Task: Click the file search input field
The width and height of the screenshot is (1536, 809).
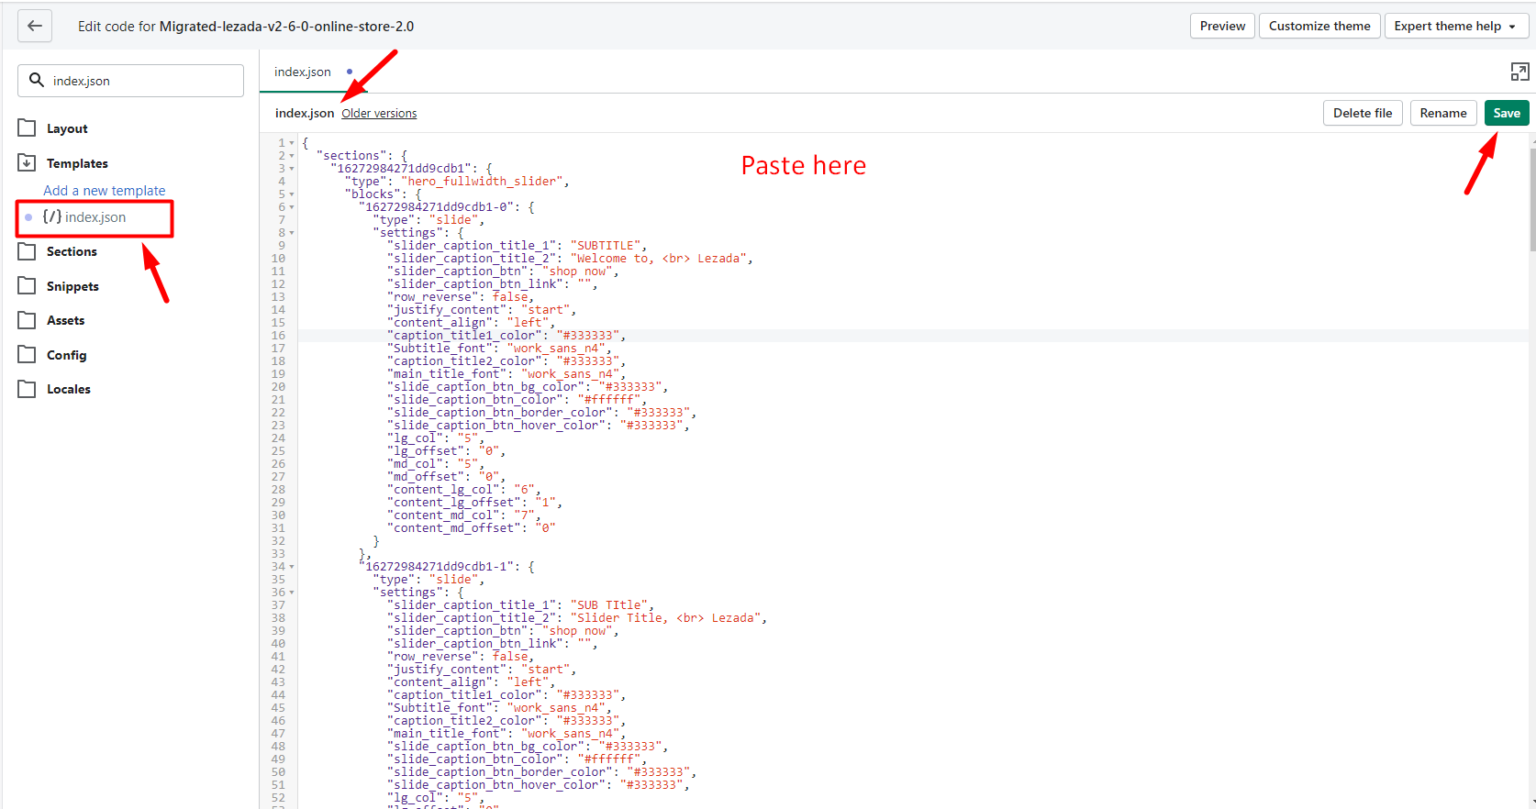Action: (x=140, y=81)
